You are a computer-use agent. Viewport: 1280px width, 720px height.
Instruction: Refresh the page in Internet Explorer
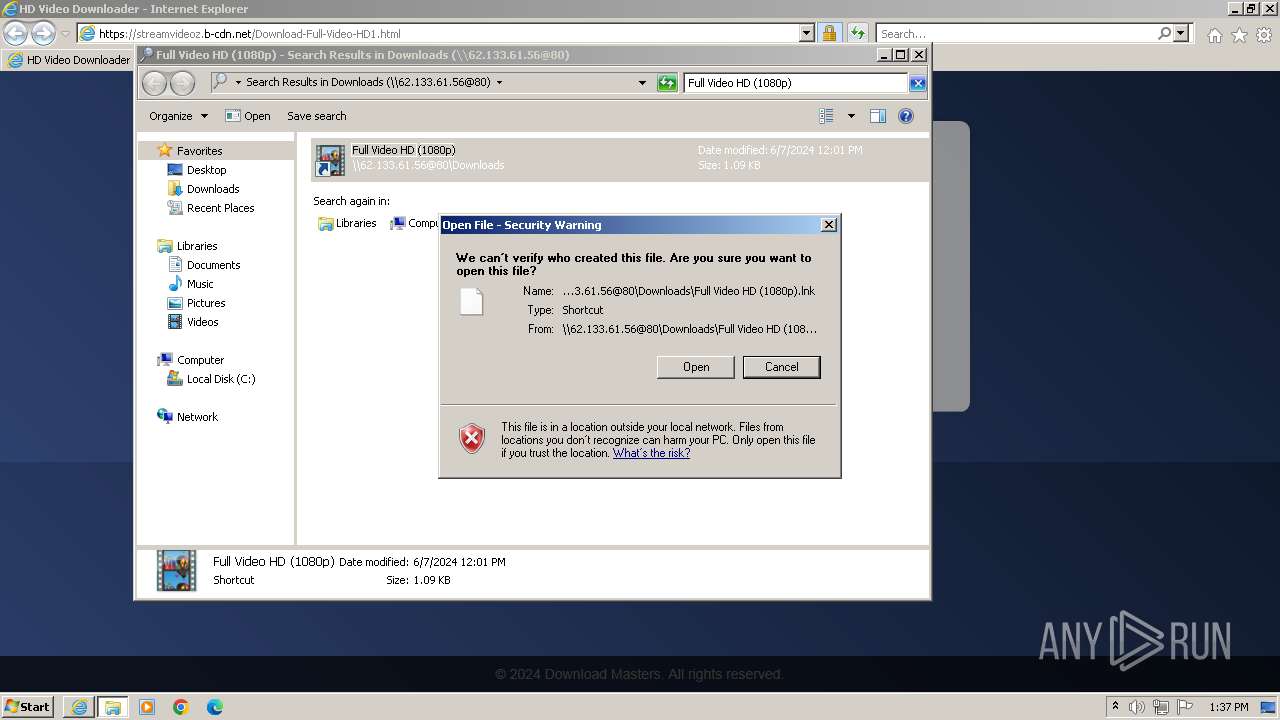(858, 33)
